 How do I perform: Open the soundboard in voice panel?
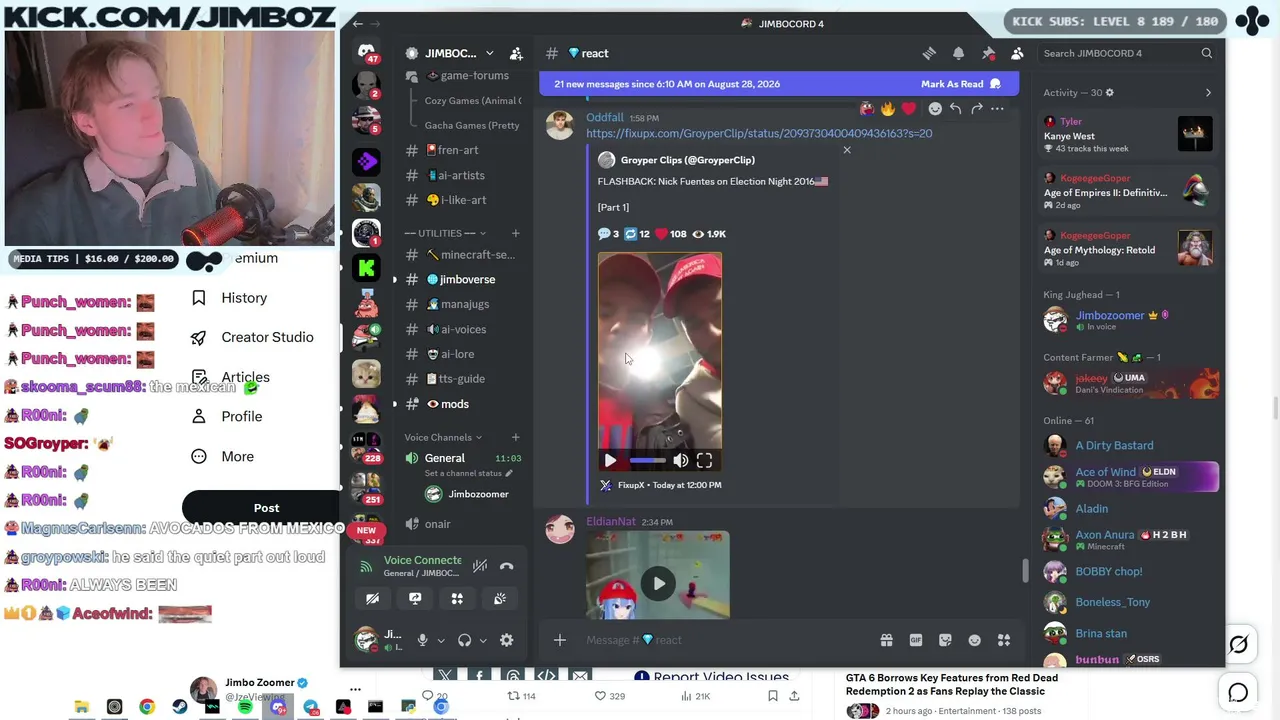pos(500,598)
